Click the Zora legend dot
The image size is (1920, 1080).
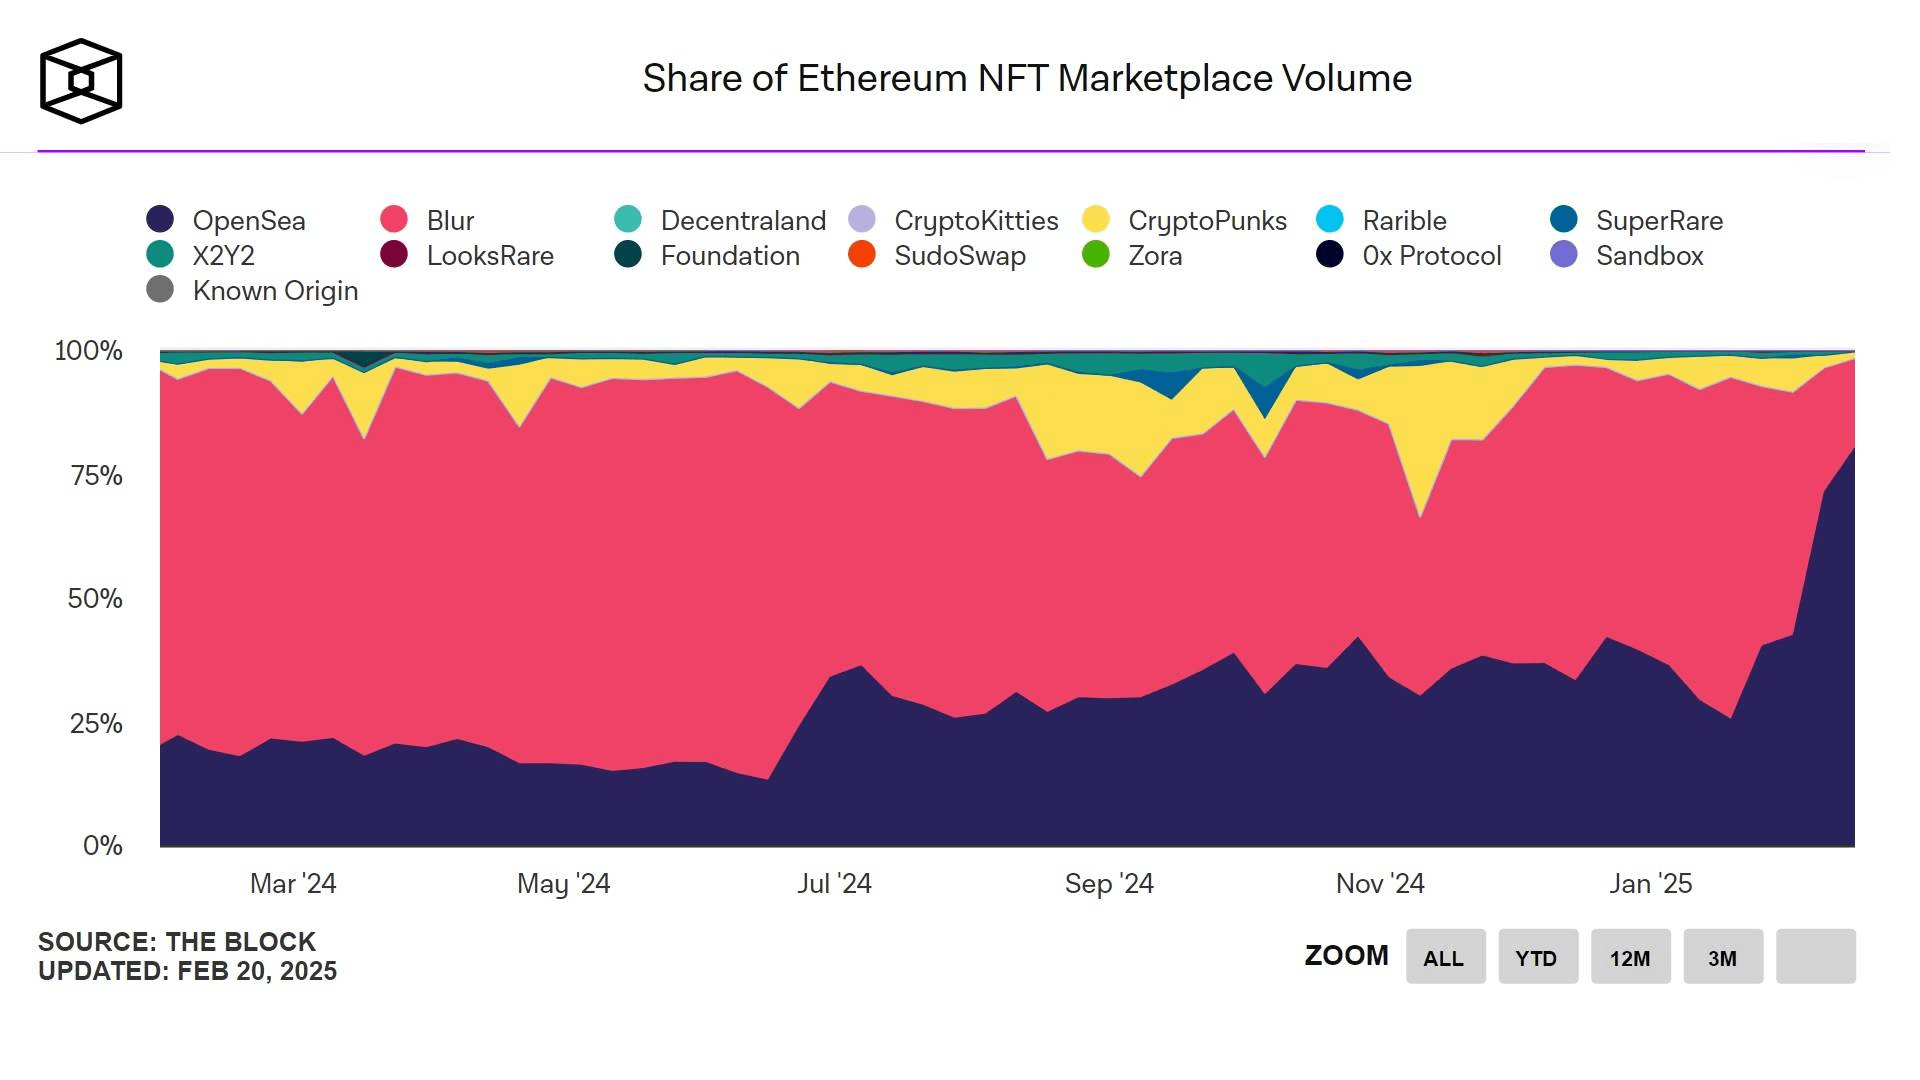pyautogui.click(x=1096, y=255)
